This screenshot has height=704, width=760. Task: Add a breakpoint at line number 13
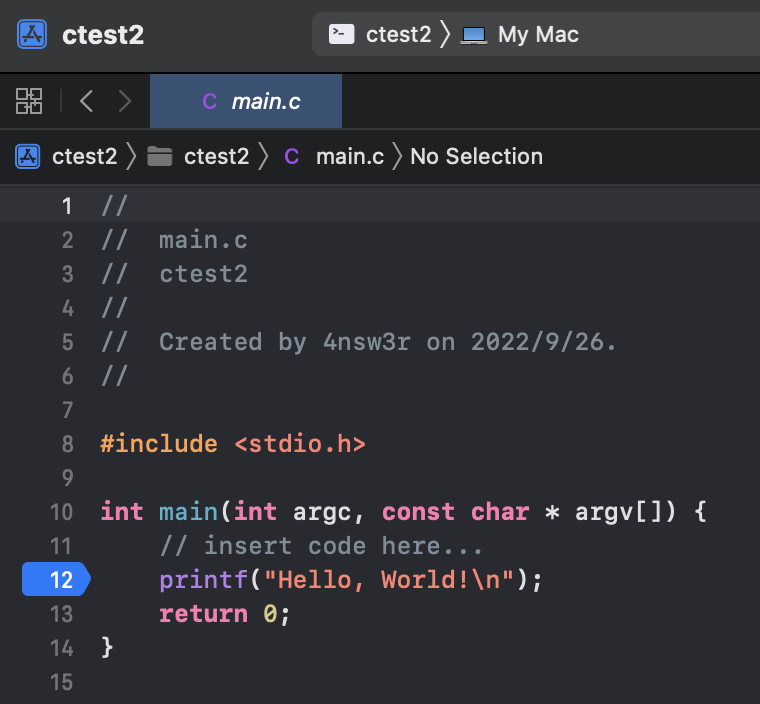coord(61,614)
